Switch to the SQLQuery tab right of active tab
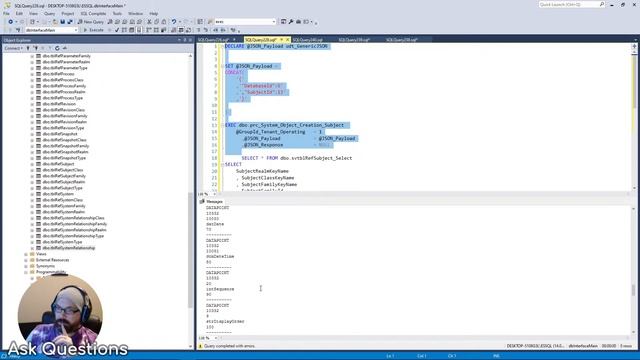 308,40
